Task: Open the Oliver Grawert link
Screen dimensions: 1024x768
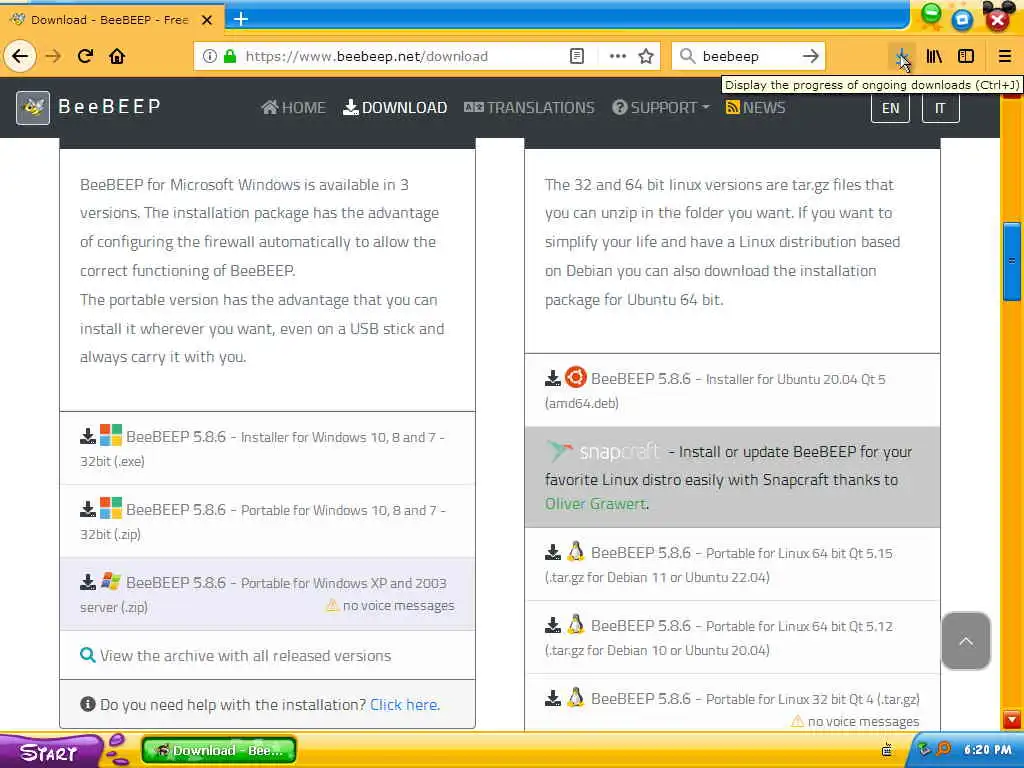Action: coord(596,504)
